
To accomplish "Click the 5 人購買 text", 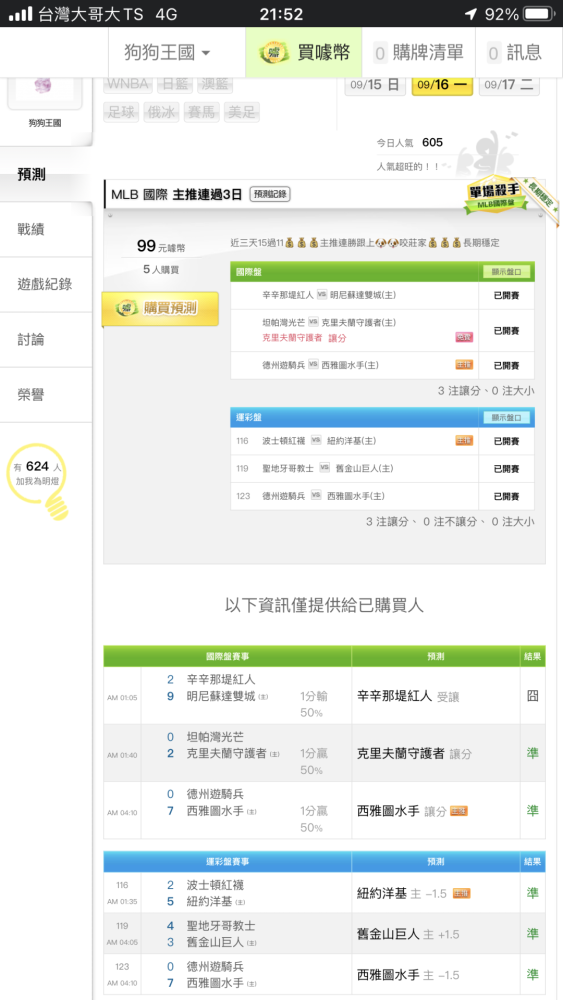I will click(x=161, y=270).
